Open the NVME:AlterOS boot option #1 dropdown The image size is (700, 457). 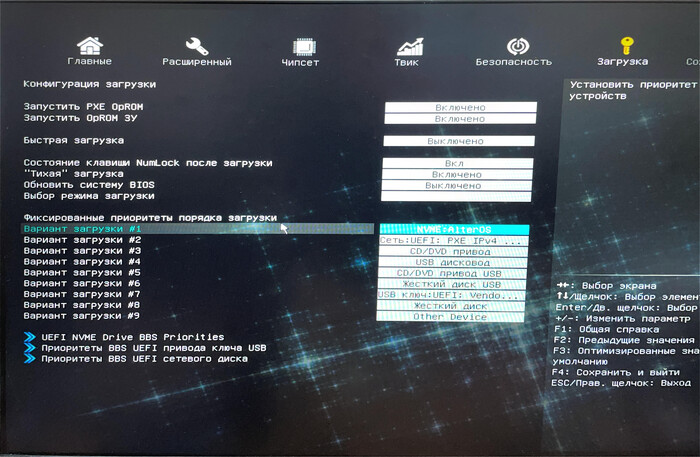(x=454, y=229)
